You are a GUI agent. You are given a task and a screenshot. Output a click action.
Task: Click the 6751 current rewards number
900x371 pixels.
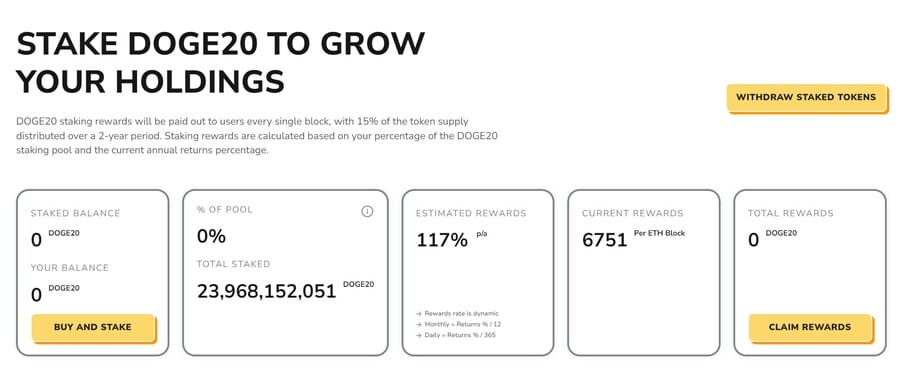click(x=604, y=240)
